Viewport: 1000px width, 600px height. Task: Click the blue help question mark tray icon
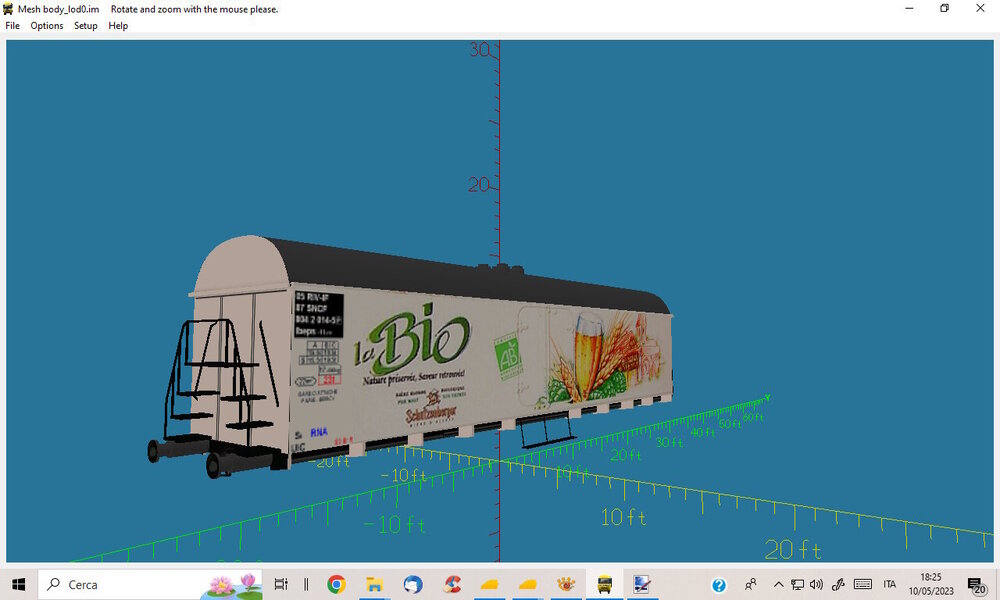[719, 585]
